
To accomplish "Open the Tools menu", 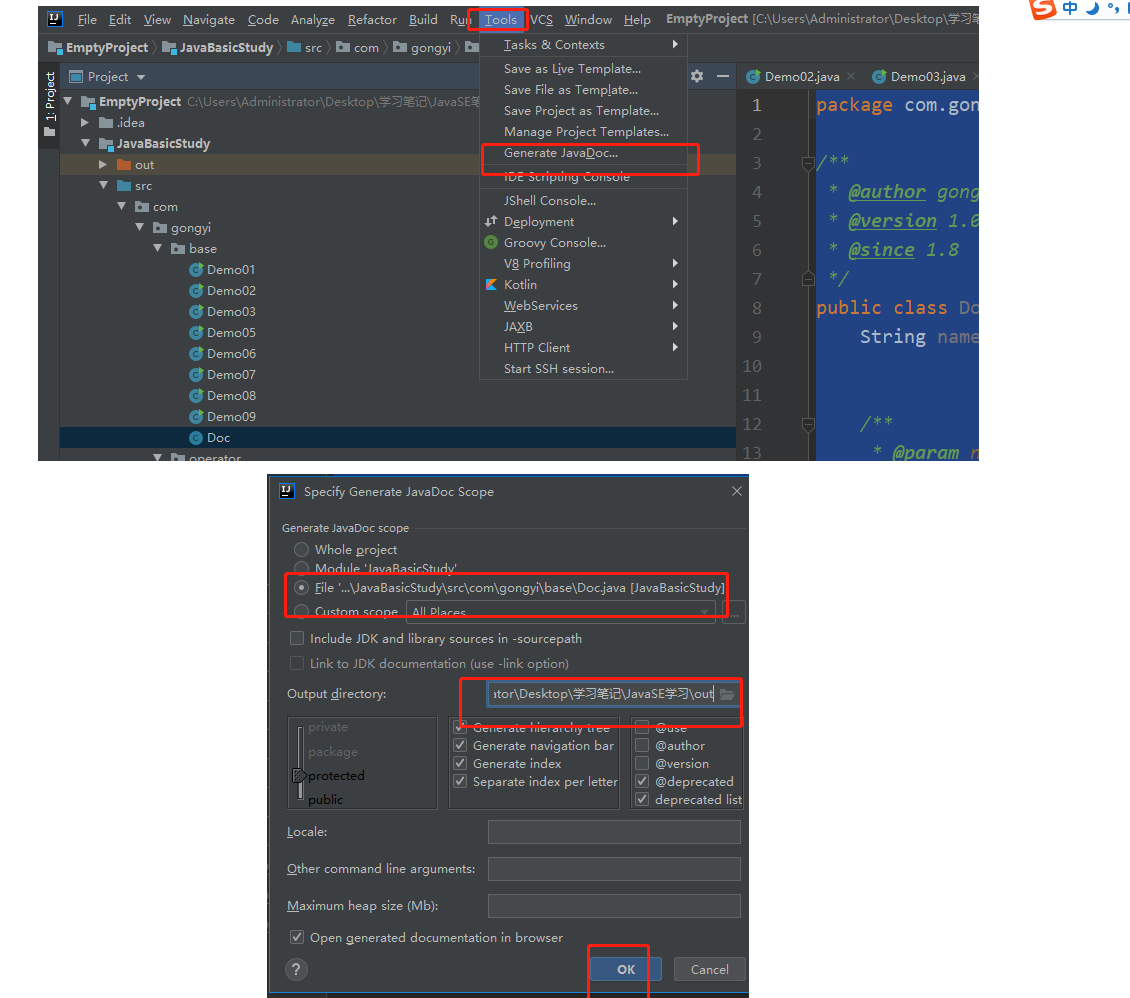I will pyautogui.click(x=500, y=19).
